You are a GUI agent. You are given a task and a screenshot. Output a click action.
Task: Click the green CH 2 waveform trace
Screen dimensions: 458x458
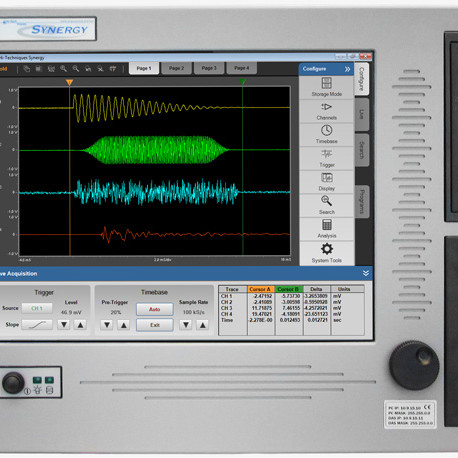[155, 150]
